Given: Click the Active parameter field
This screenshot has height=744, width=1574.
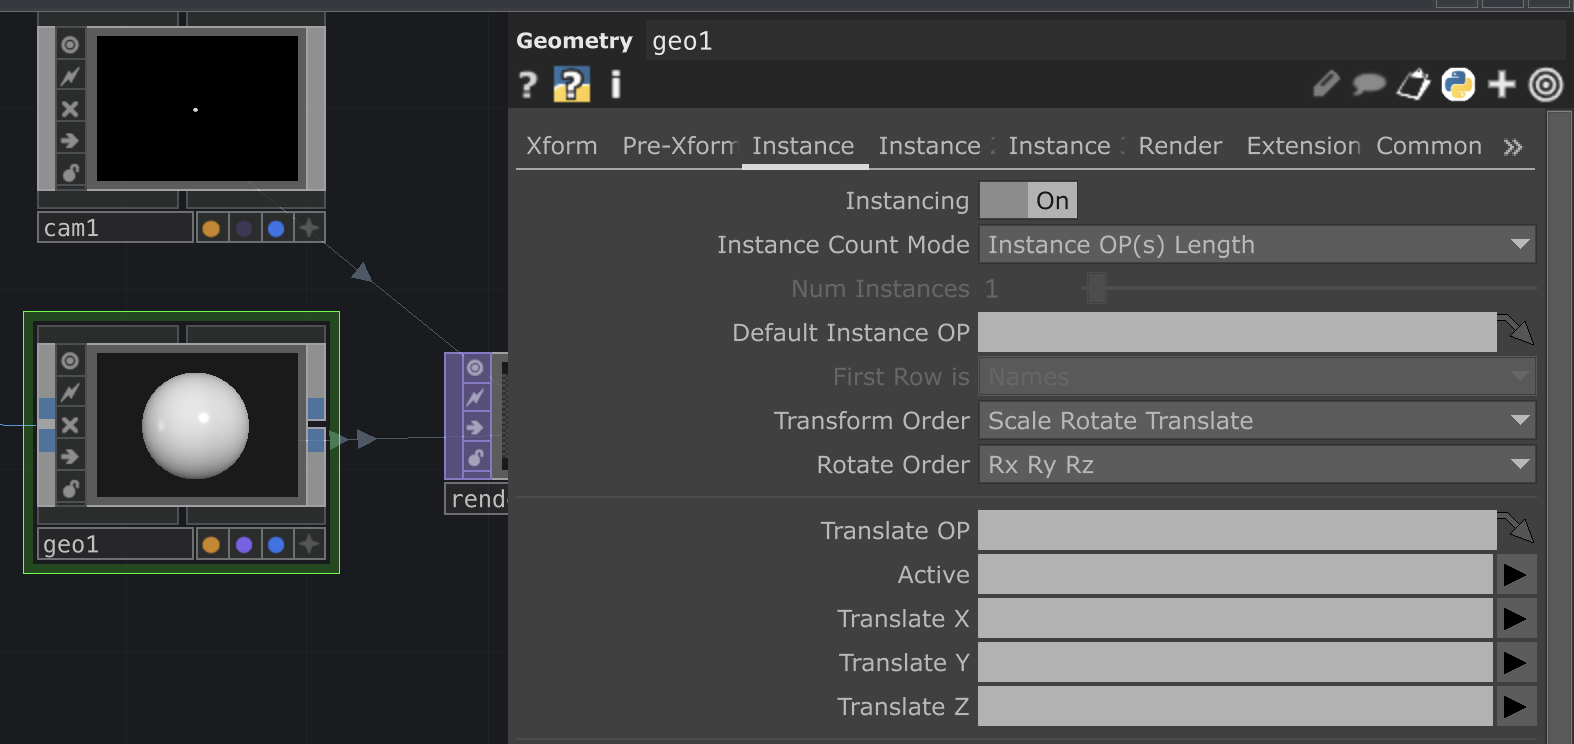Looking at the screenshot, I should 1235,575.
